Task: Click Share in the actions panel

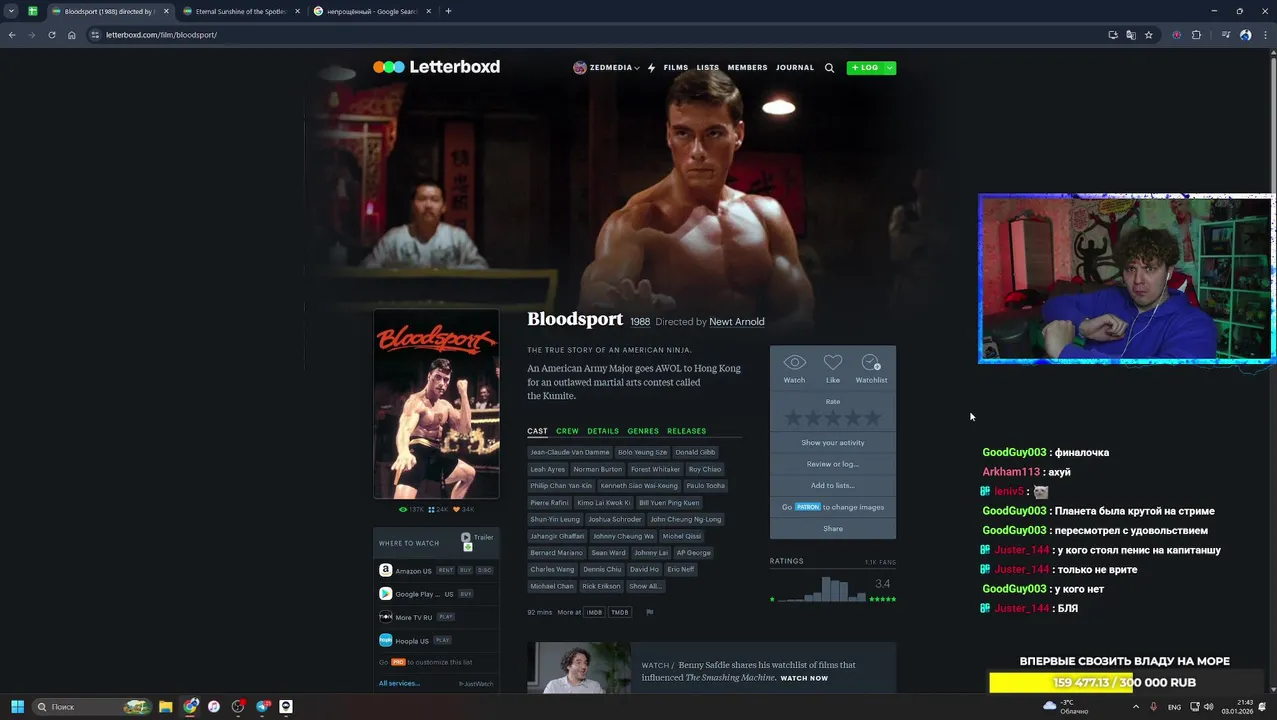Action: [833, 529]
